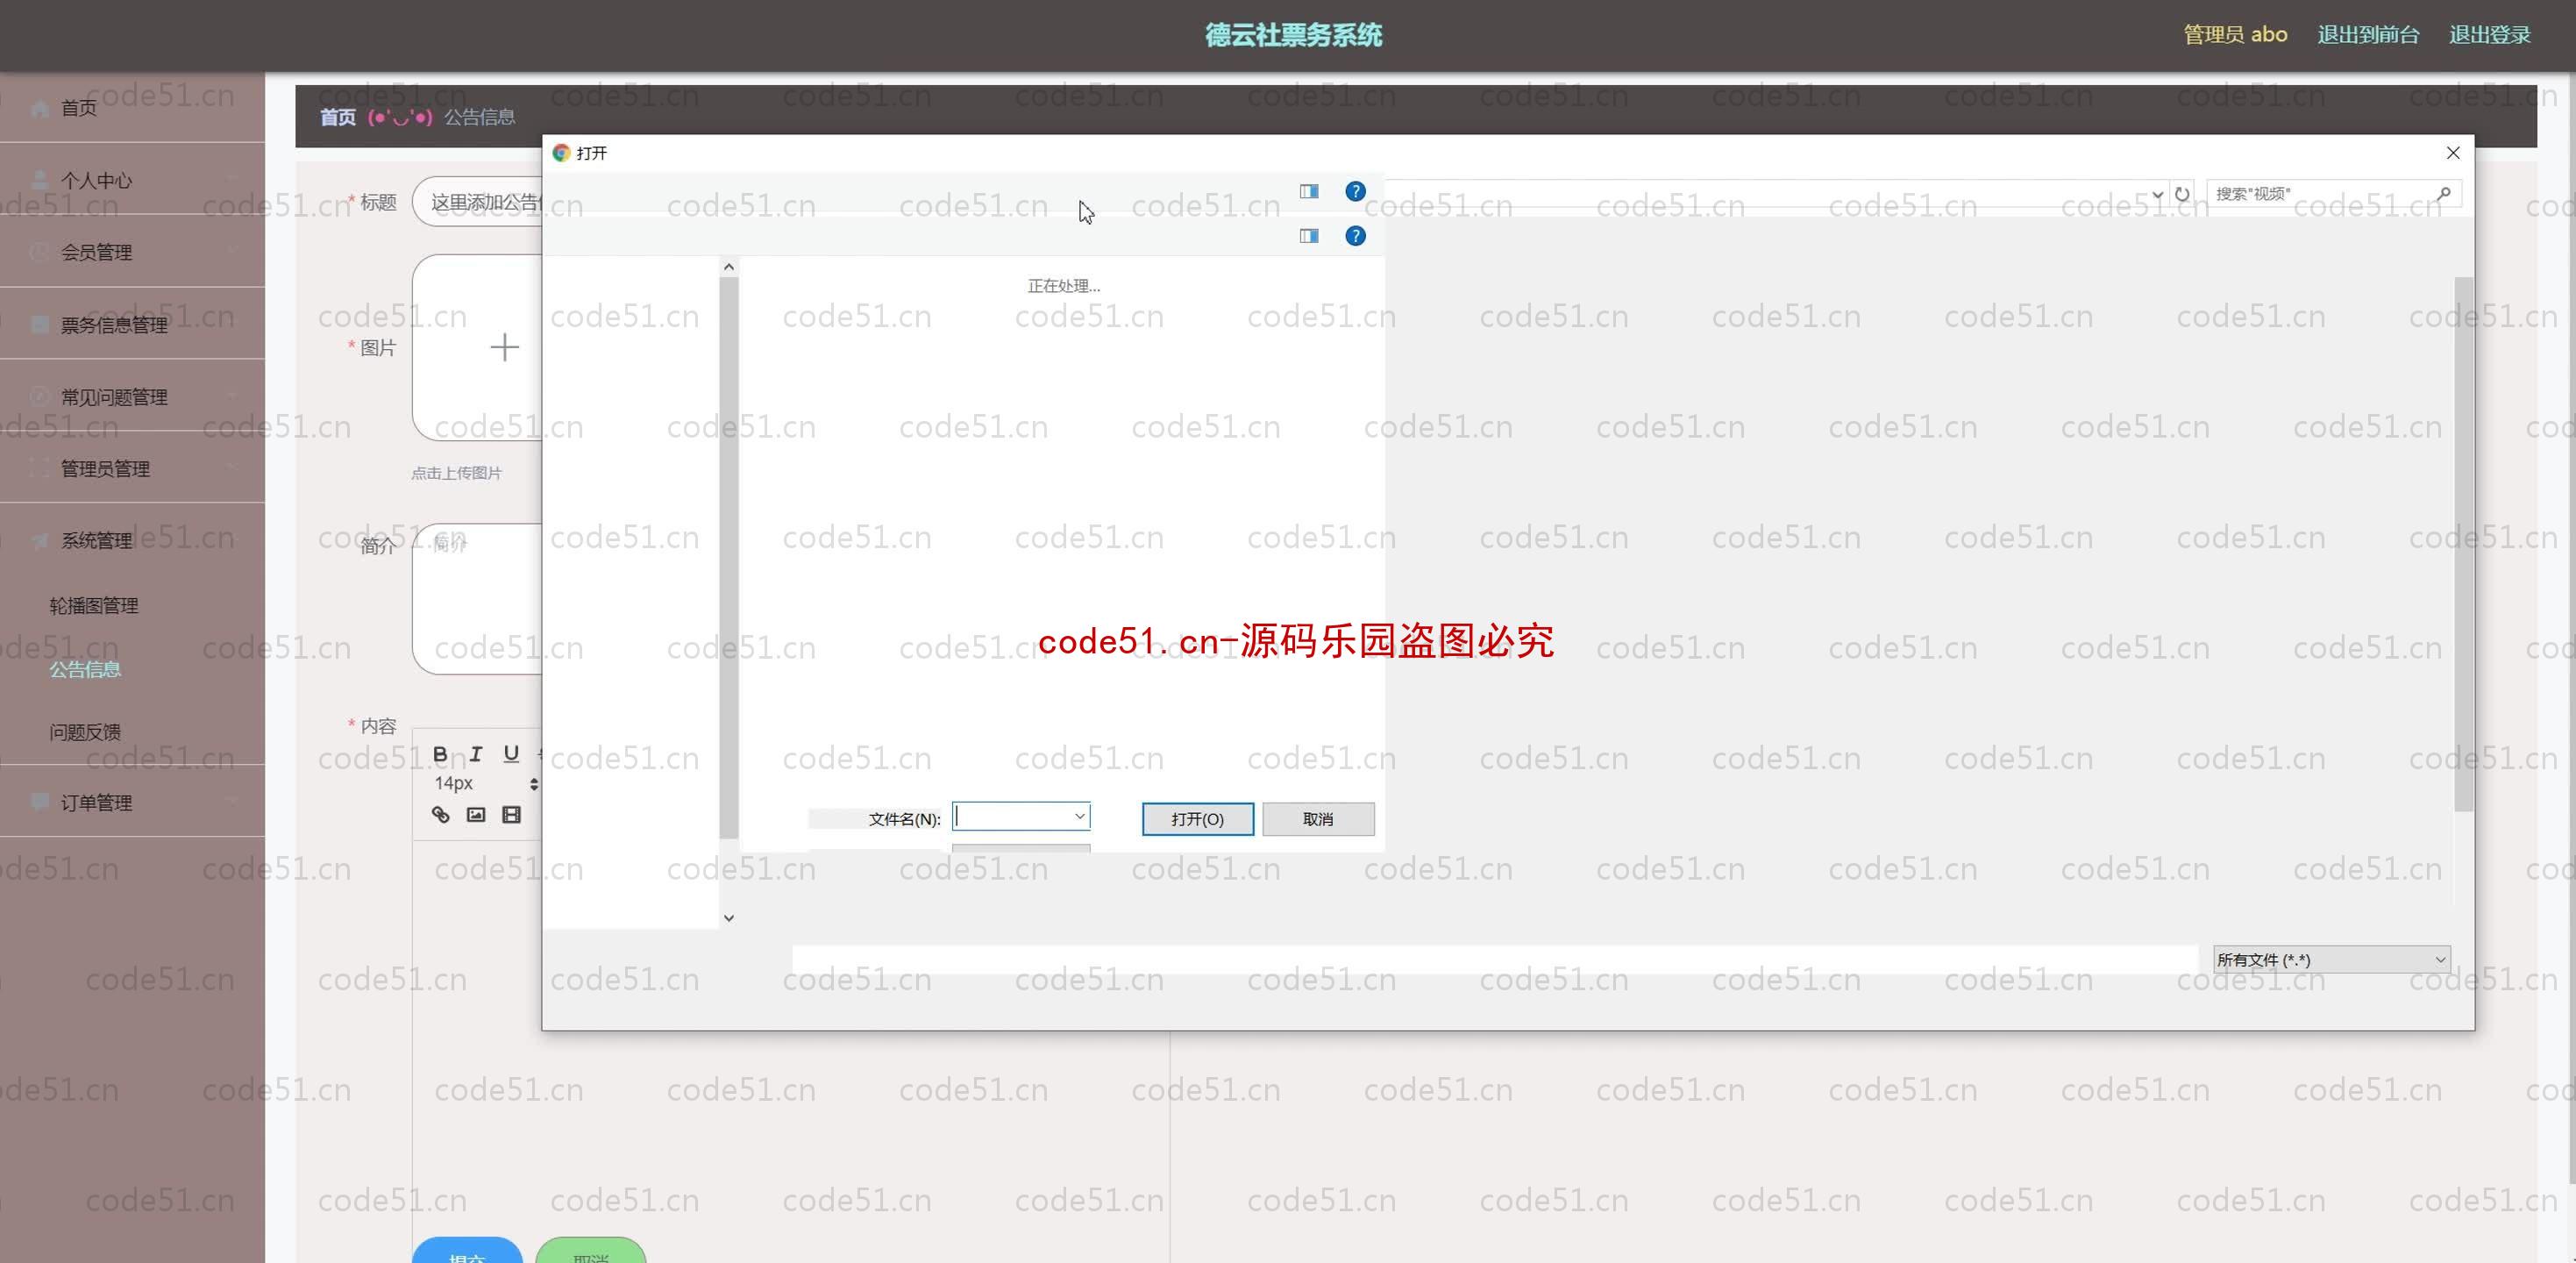Expand the 管理员管理 sidebar menu

coord(132,468)
